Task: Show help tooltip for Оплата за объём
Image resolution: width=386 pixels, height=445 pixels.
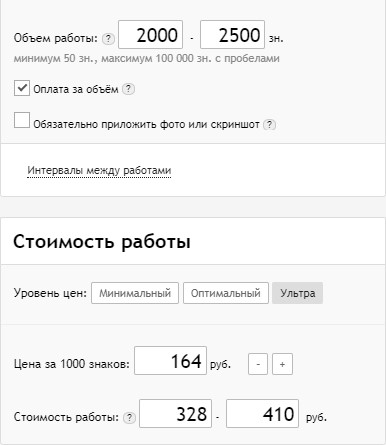Action: pyautogui.click(x=128, y=89)
